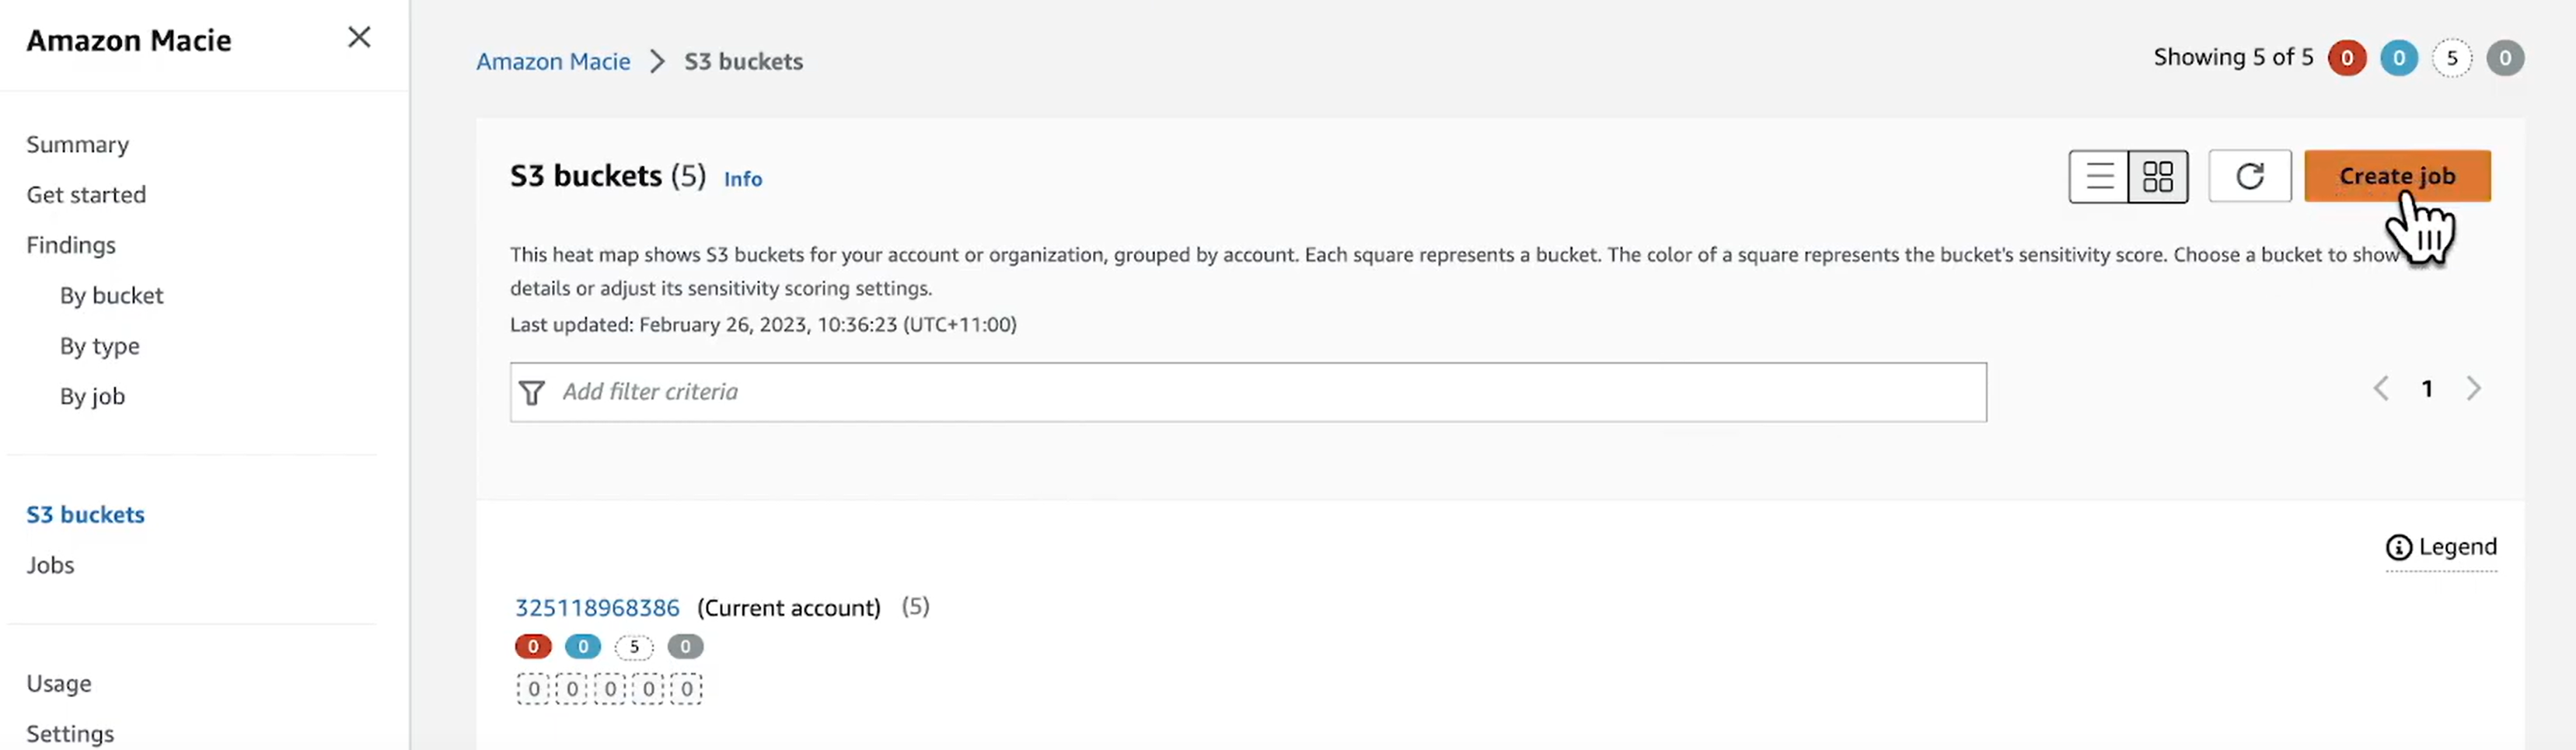Click the blue 0 badge under the account

pos(583,647)
